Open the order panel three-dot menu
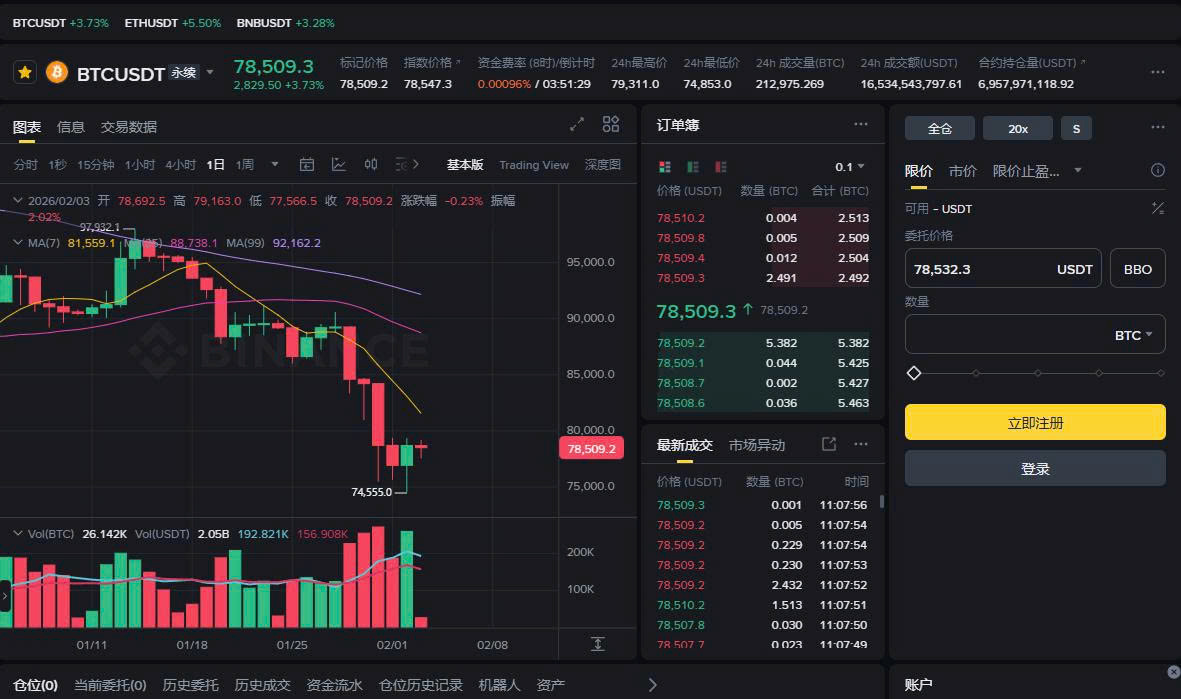 1158,127
